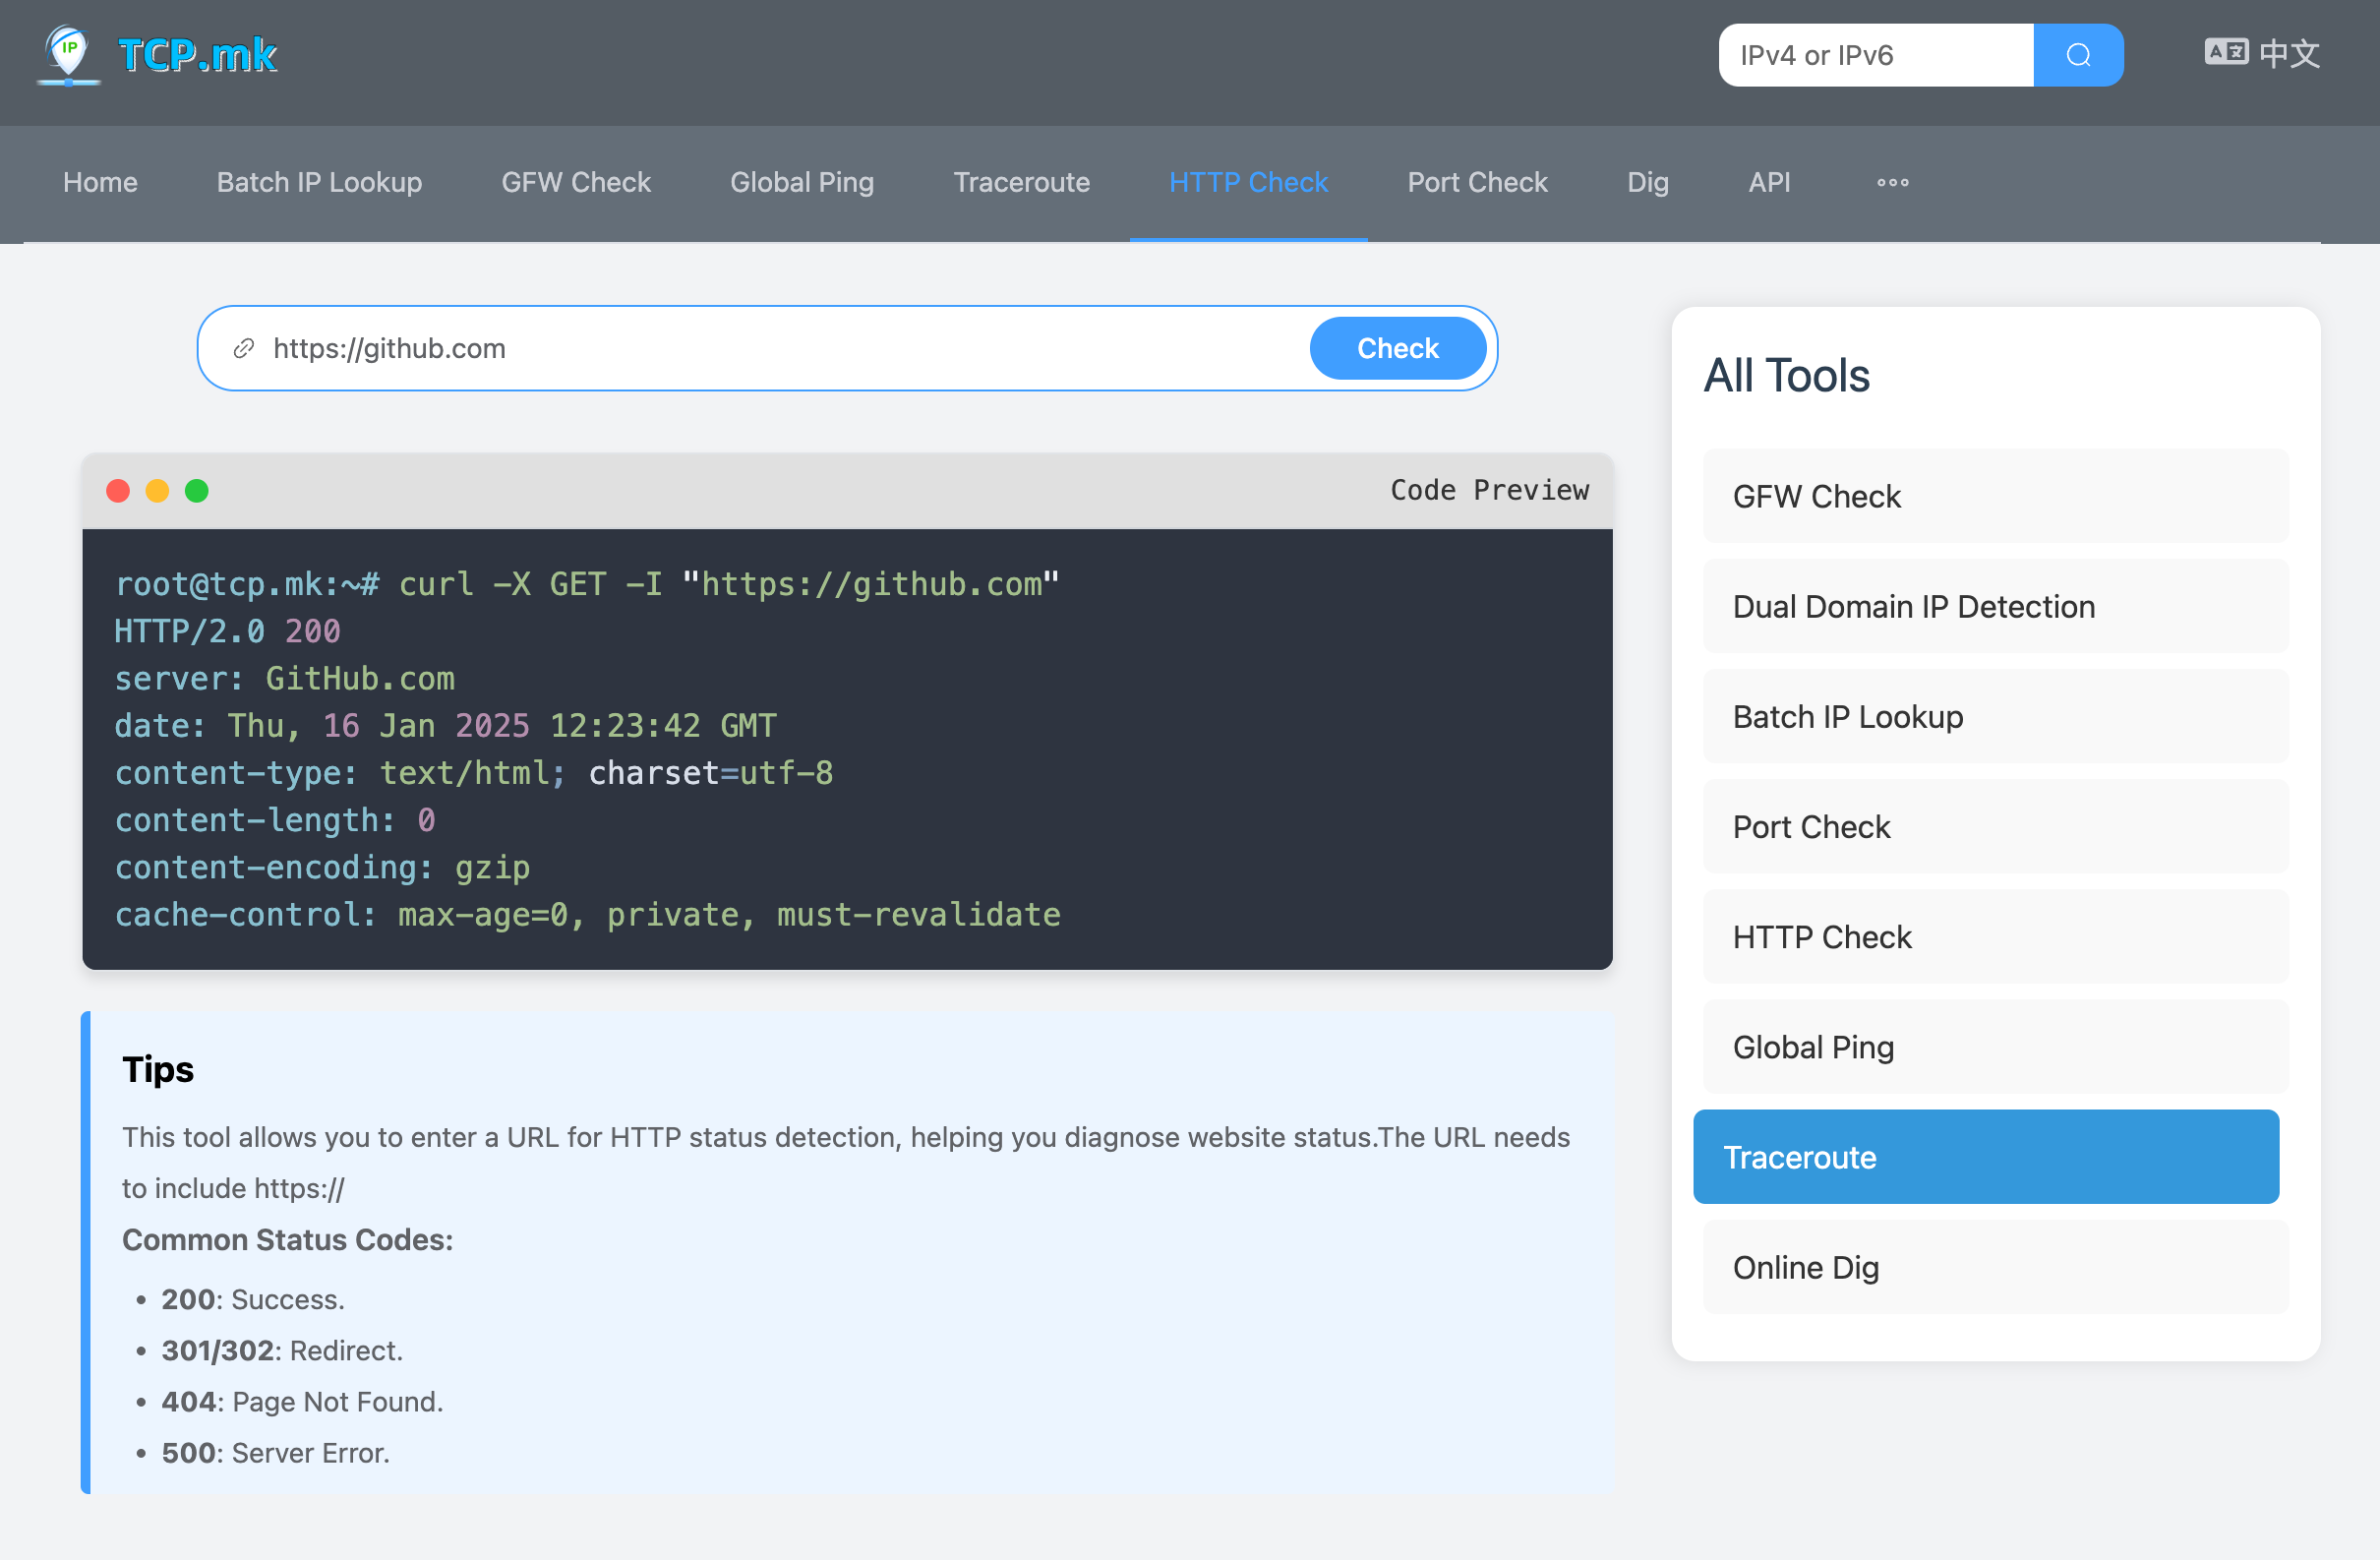Viewport: 2380px width, 1560px height.
Task: Click the yellow dot in code preview
Action: pos(157,491)
